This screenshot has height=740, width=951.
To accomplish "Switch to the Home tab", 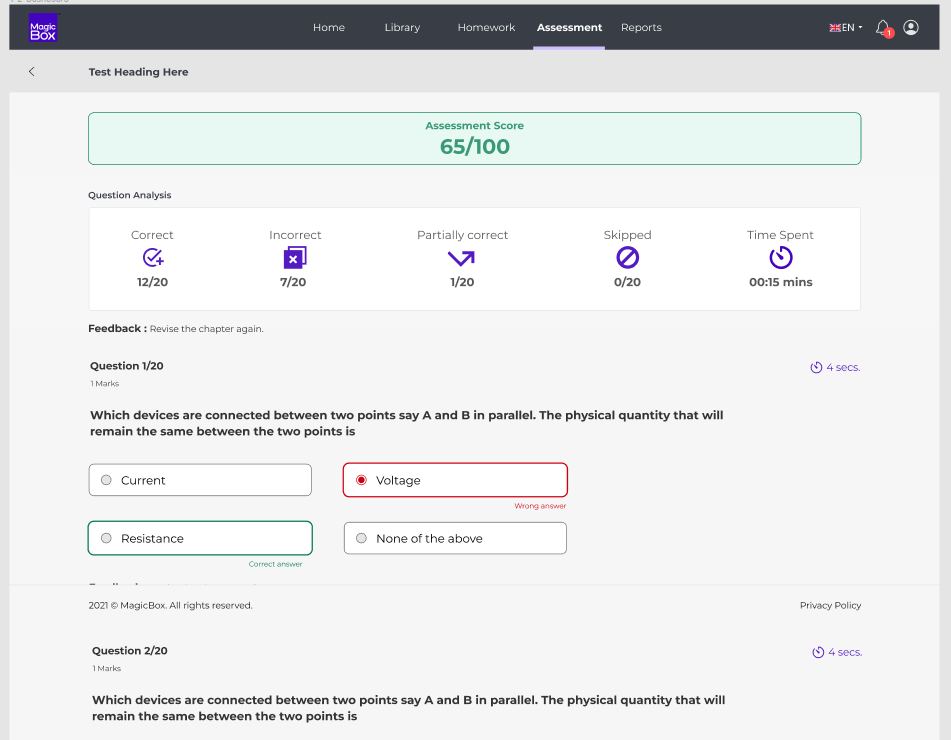I will 329,27.
